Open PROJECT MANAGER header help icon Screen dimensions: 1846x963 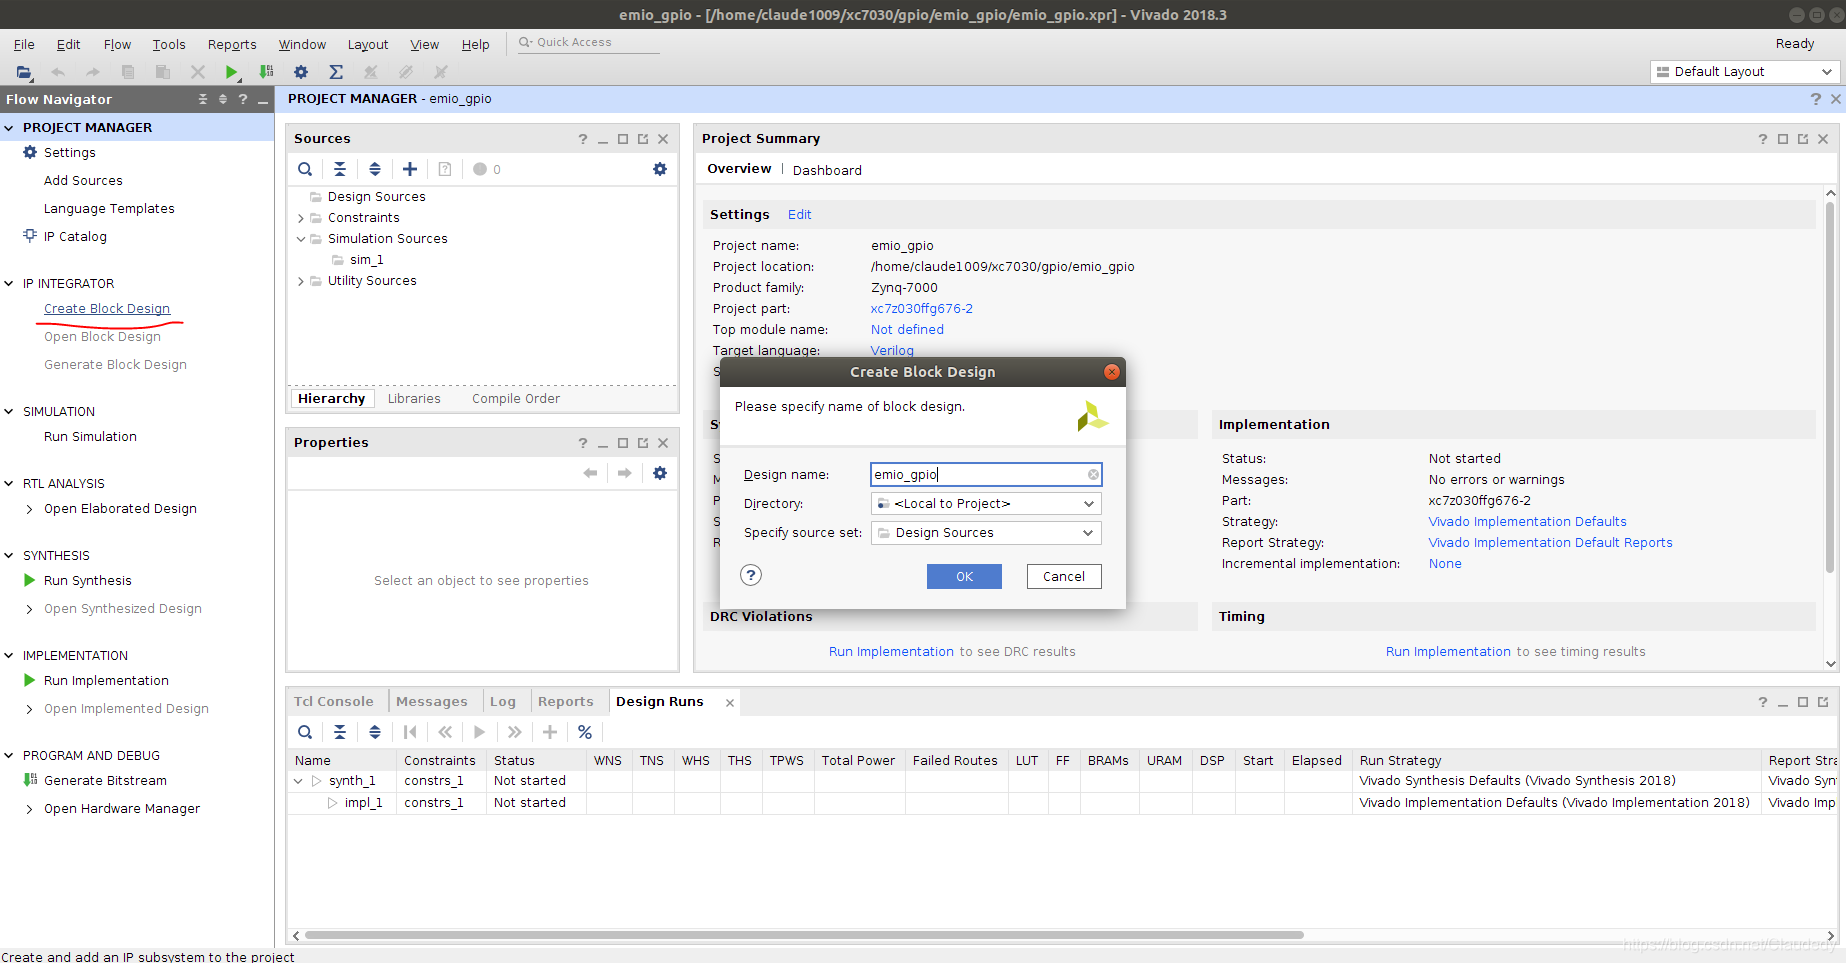pyautogui.click(x=1816, y=99)
